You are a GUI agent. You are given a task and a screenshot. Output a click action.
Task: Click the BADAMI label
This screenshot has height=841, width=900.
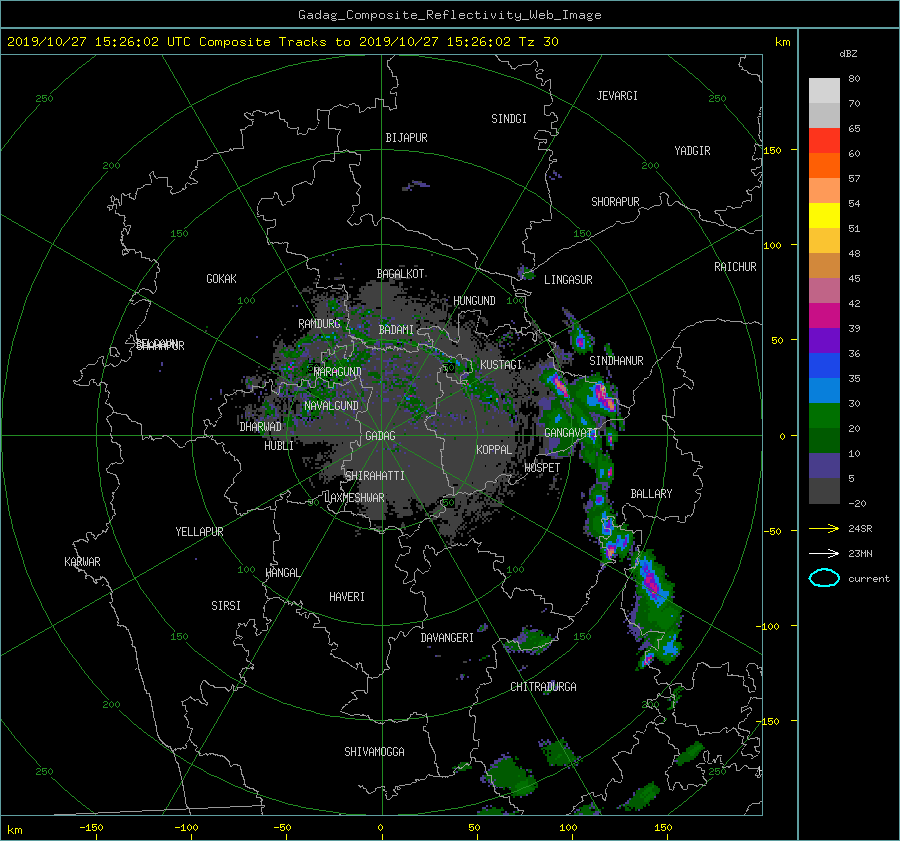coord(396,330)
